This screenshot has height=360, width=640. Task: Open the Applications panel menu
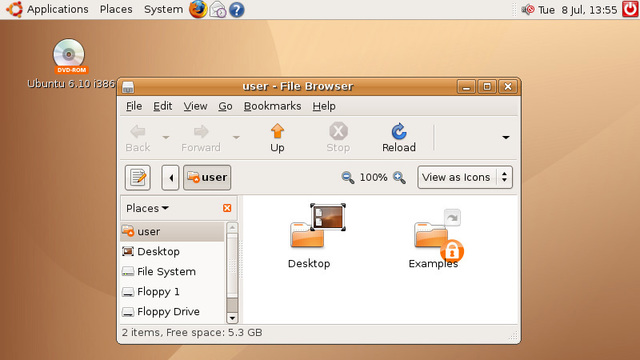click(x=48, y=9)
